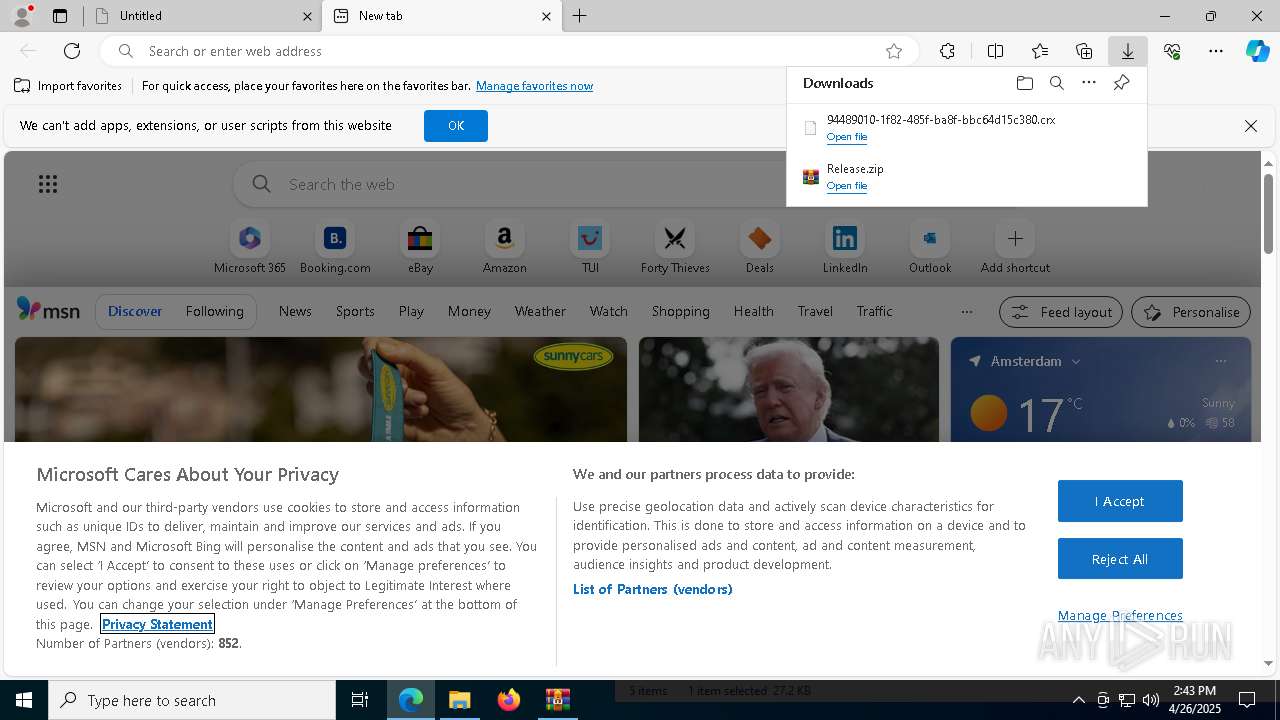The image size is (1280, 720).
Task: Open the Deals shortcut
Action: pyautogui.click(x=760, y=248)
